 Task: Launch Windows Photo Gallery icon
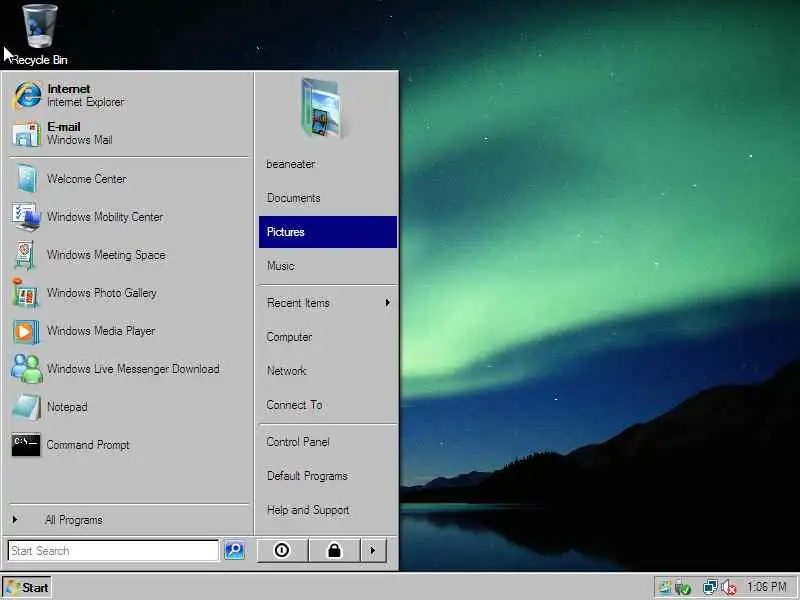point(26,293)
